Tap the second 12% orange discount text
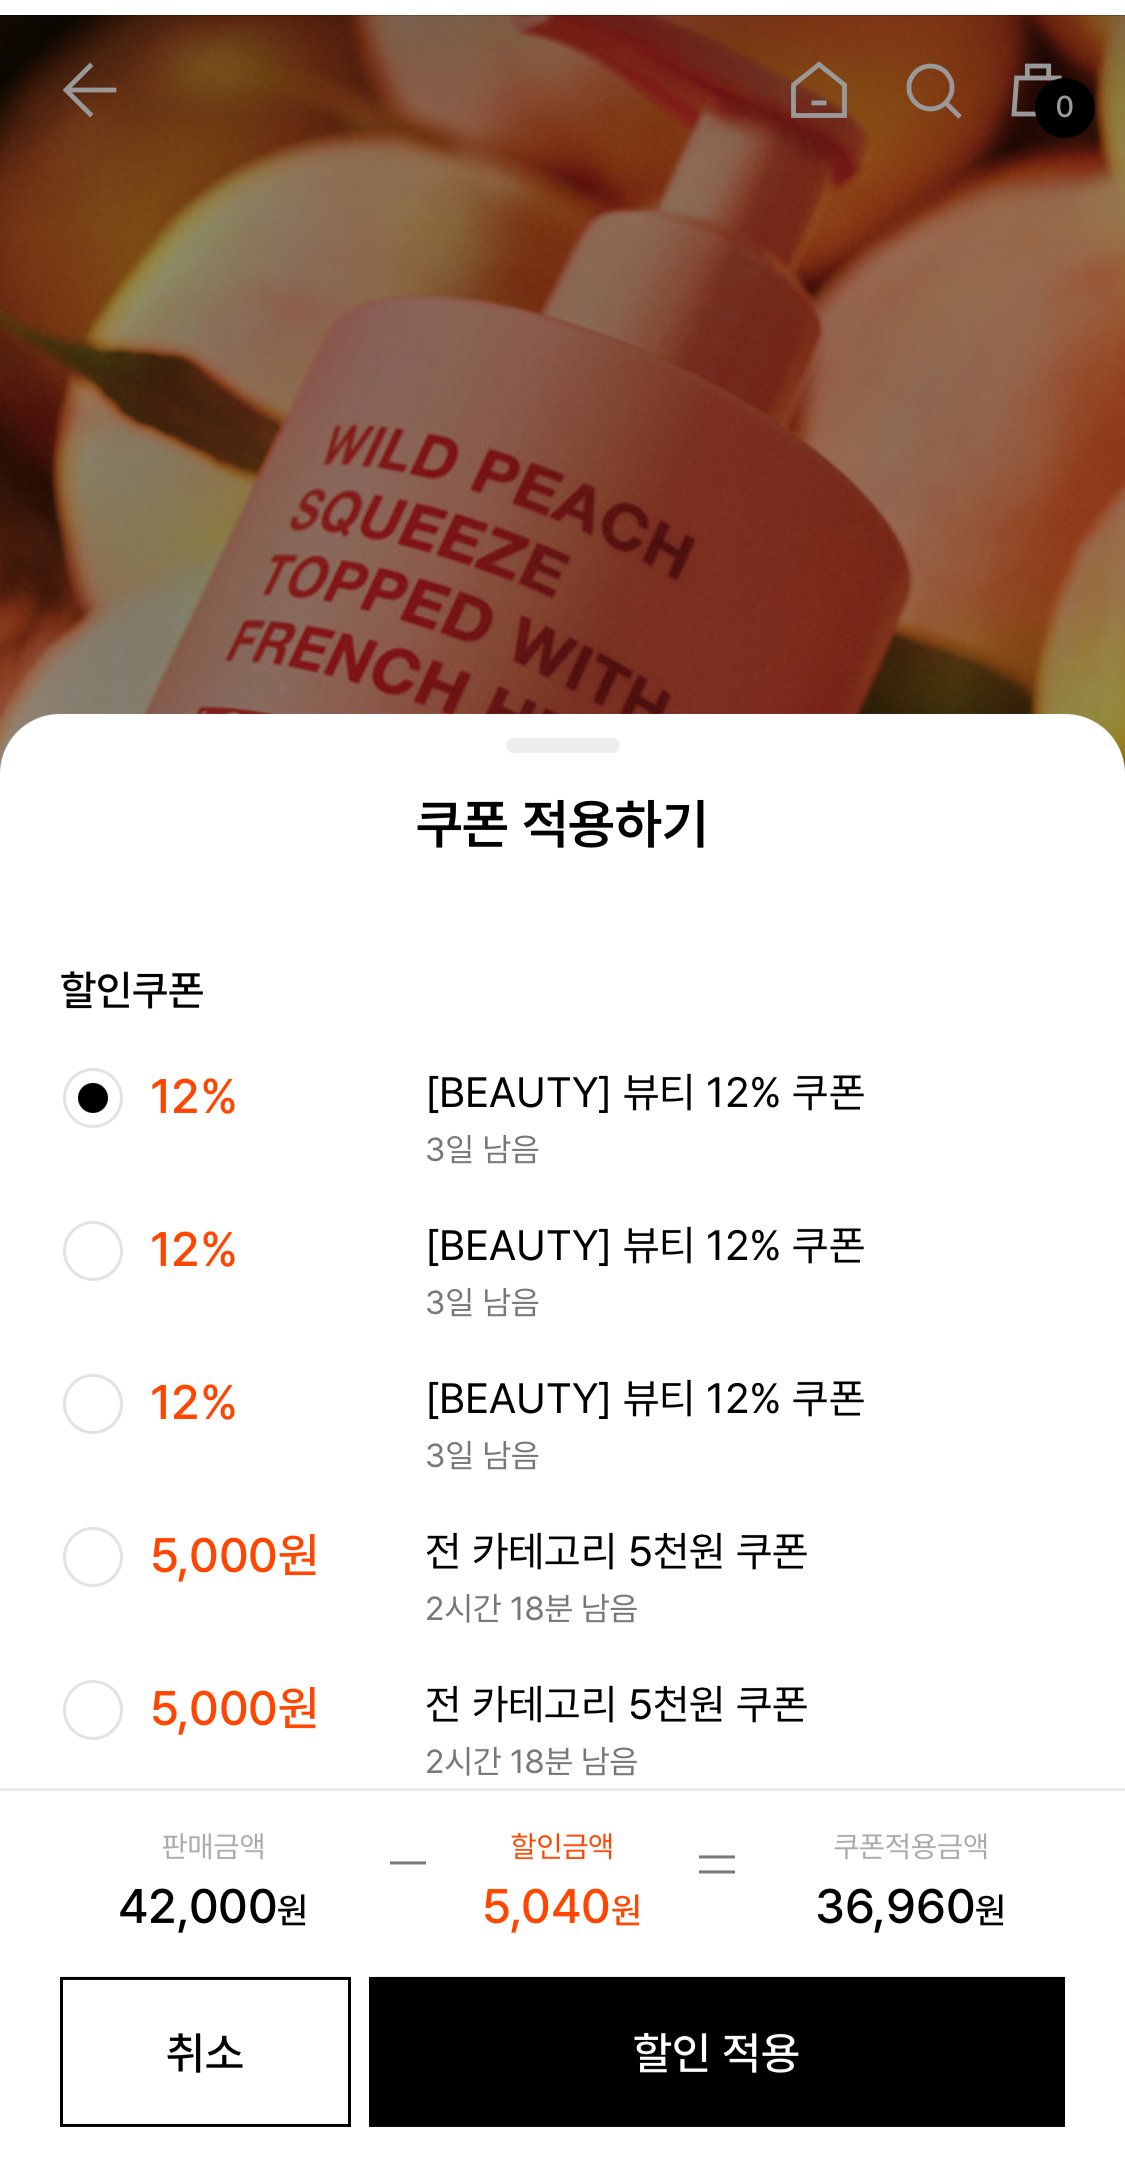This screenshot has width=1125, height=2157. click(x=193, y=1250)
